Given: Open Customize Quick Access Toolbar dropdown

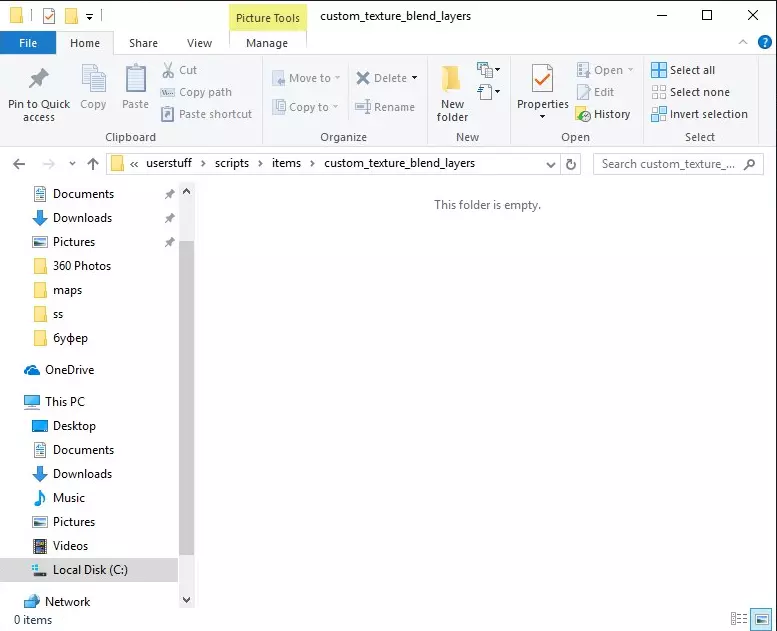Looking at the screenshot, I should 89,16.
